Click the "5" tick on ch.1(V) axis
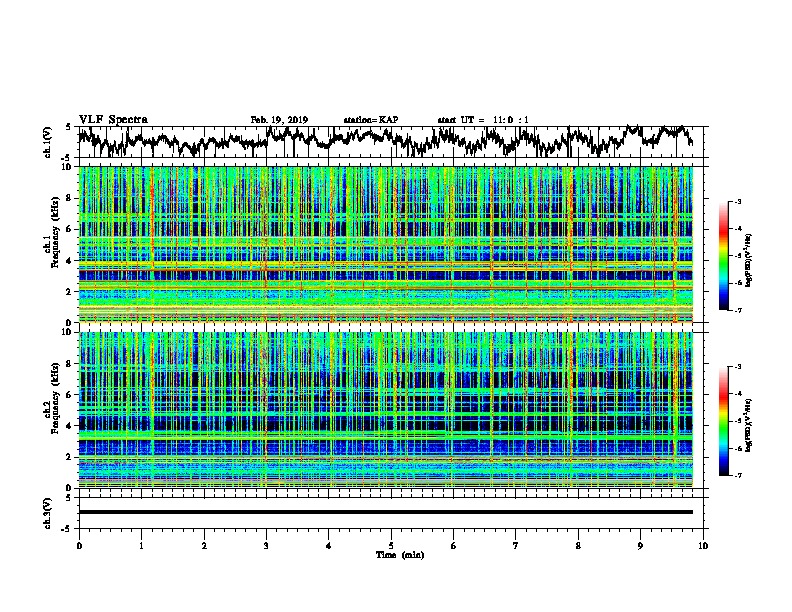The height and width of the screenshot is (612, 792). pos(68,127)
